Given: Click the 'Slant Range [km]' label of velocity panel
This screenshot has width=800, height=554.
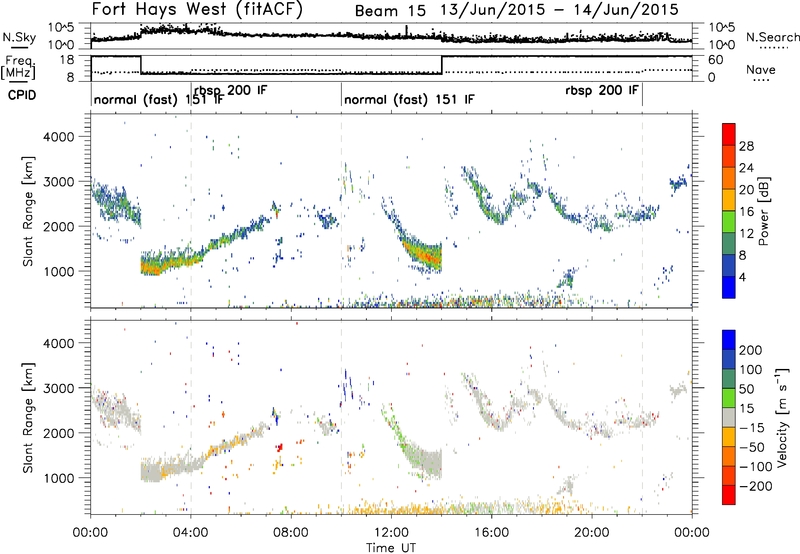Looking at the screenshot, I should pos(28,418).
